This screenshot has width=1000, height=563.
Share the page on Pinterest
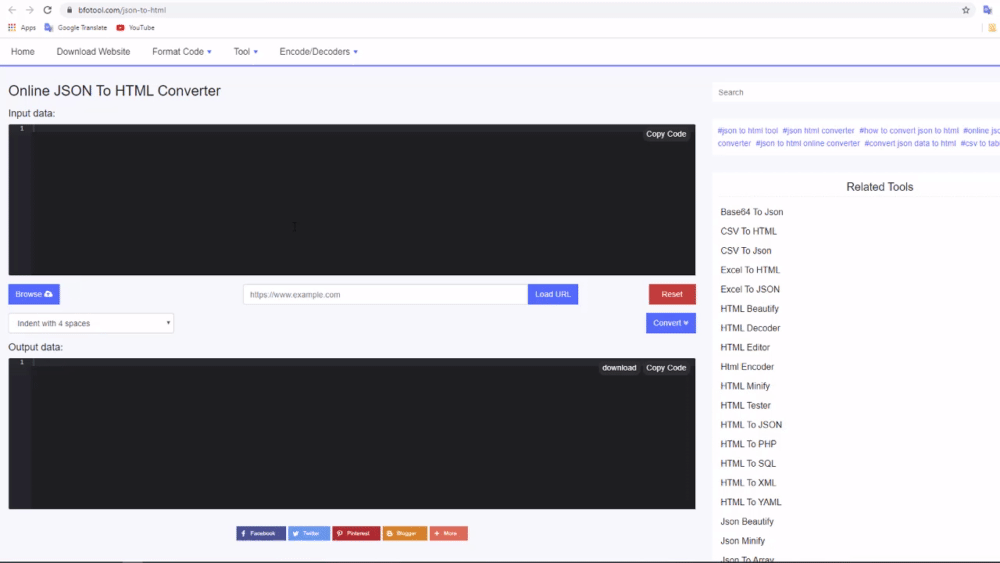point(356,534)
